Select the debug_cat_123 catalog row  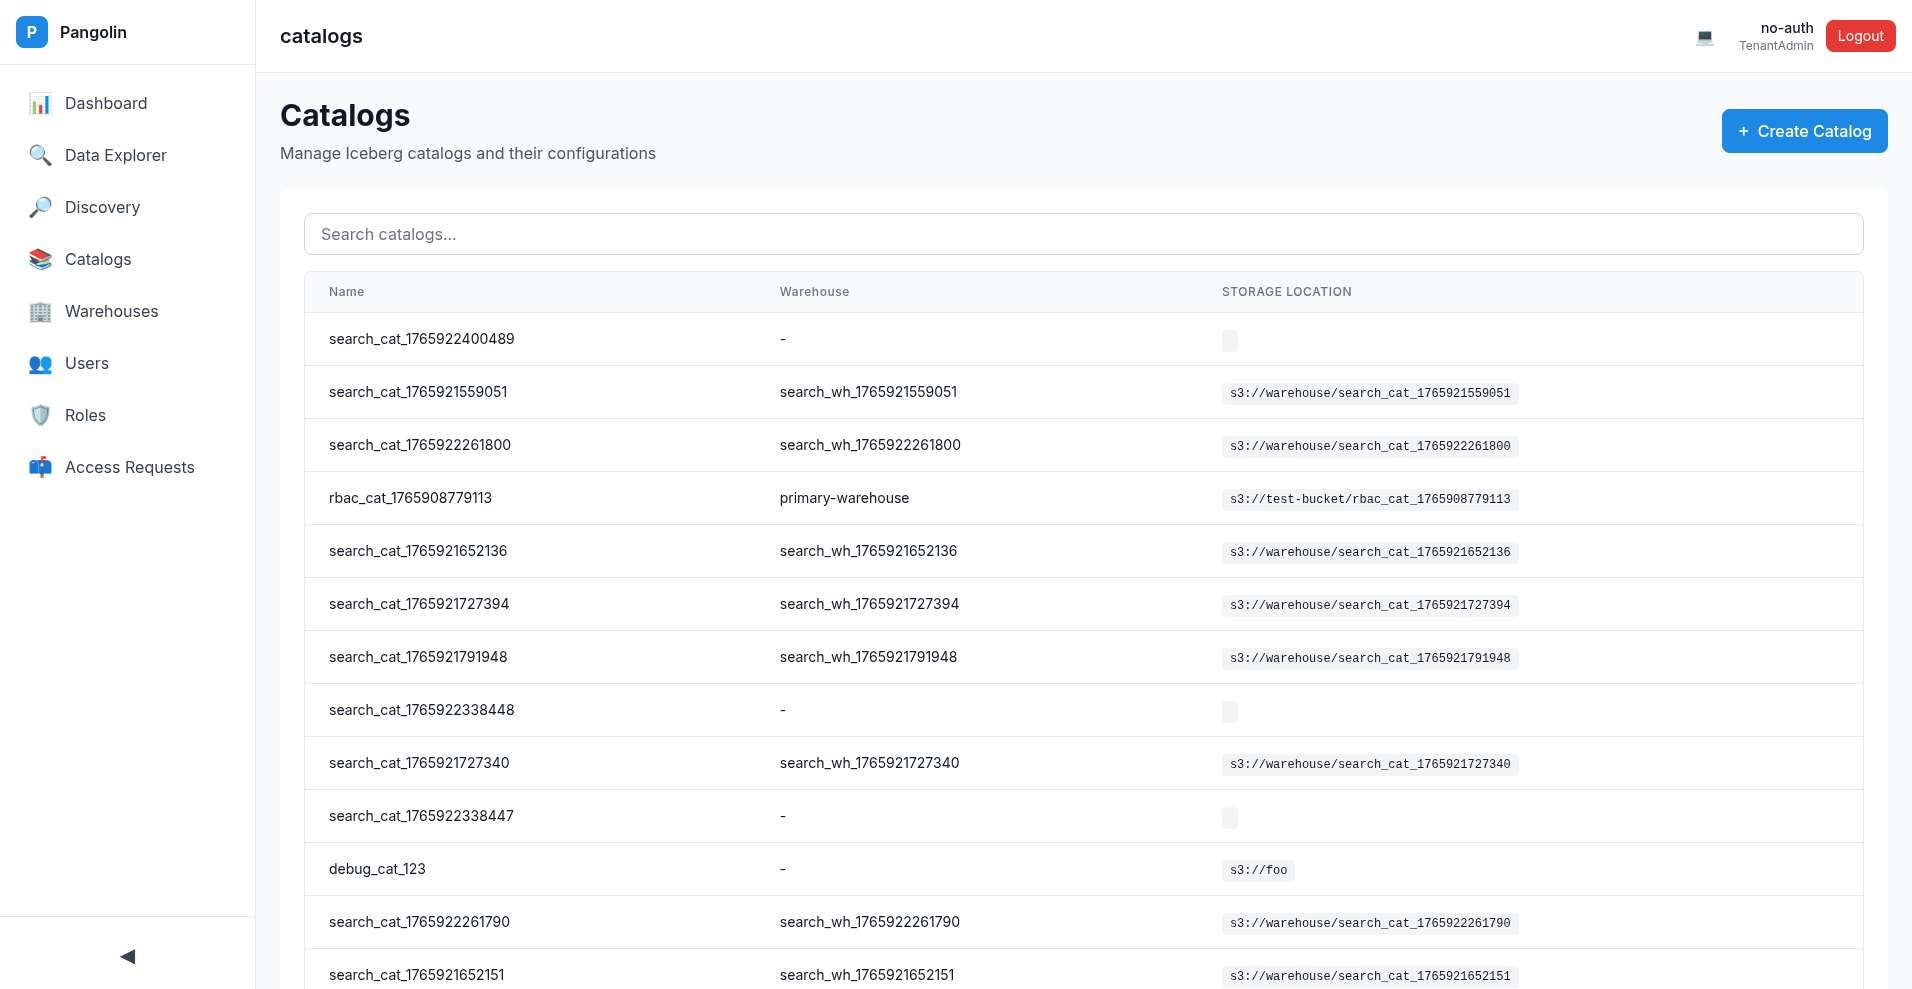pyautogui.click(x=377, y=869)
